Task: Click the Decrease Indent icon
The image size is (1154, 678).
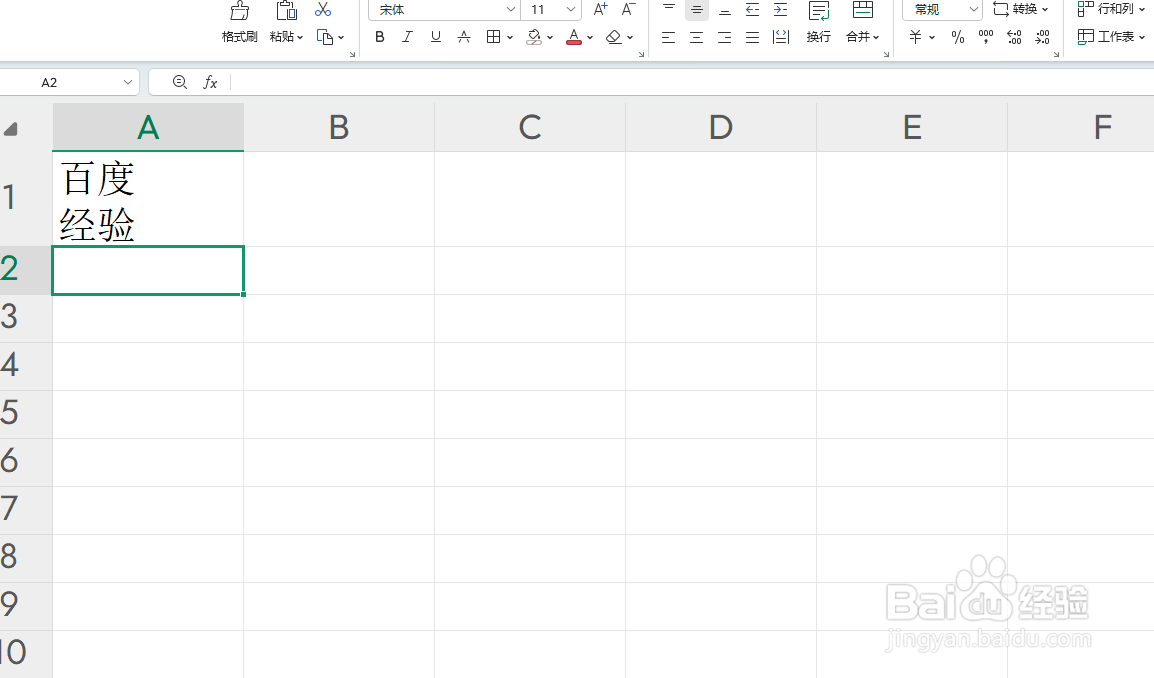Action: (x=752, y=10)
